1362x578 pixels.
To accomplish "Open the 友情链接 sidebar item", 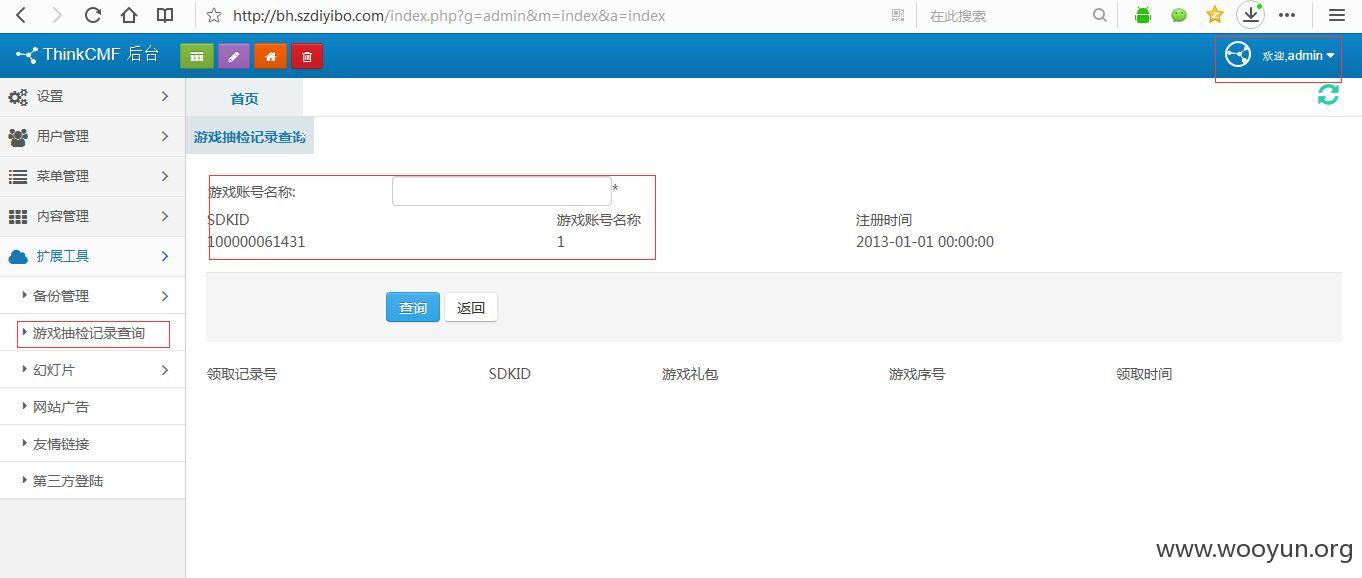I will point(92,444).
